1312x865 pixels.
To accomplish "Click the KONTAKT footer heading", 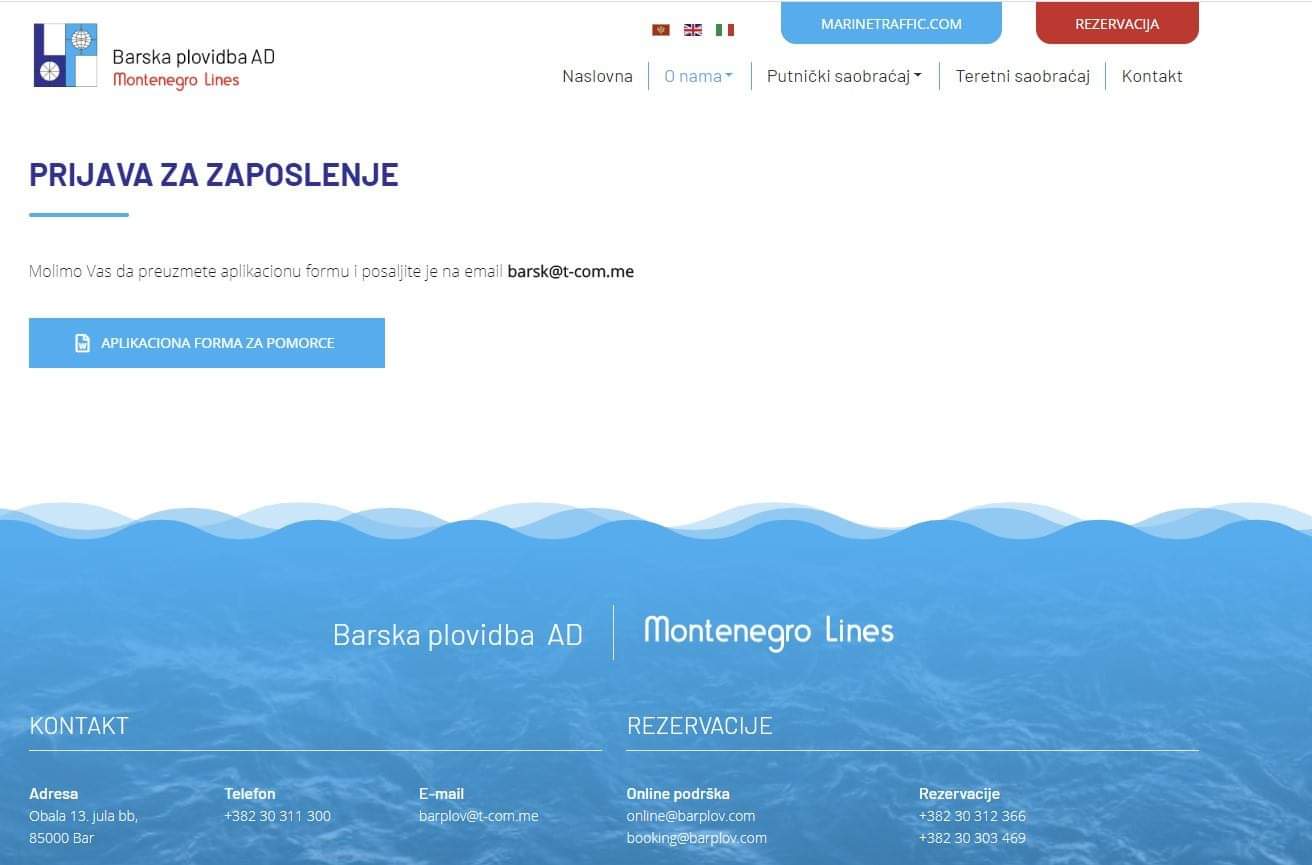I will (x=79, y=726).
